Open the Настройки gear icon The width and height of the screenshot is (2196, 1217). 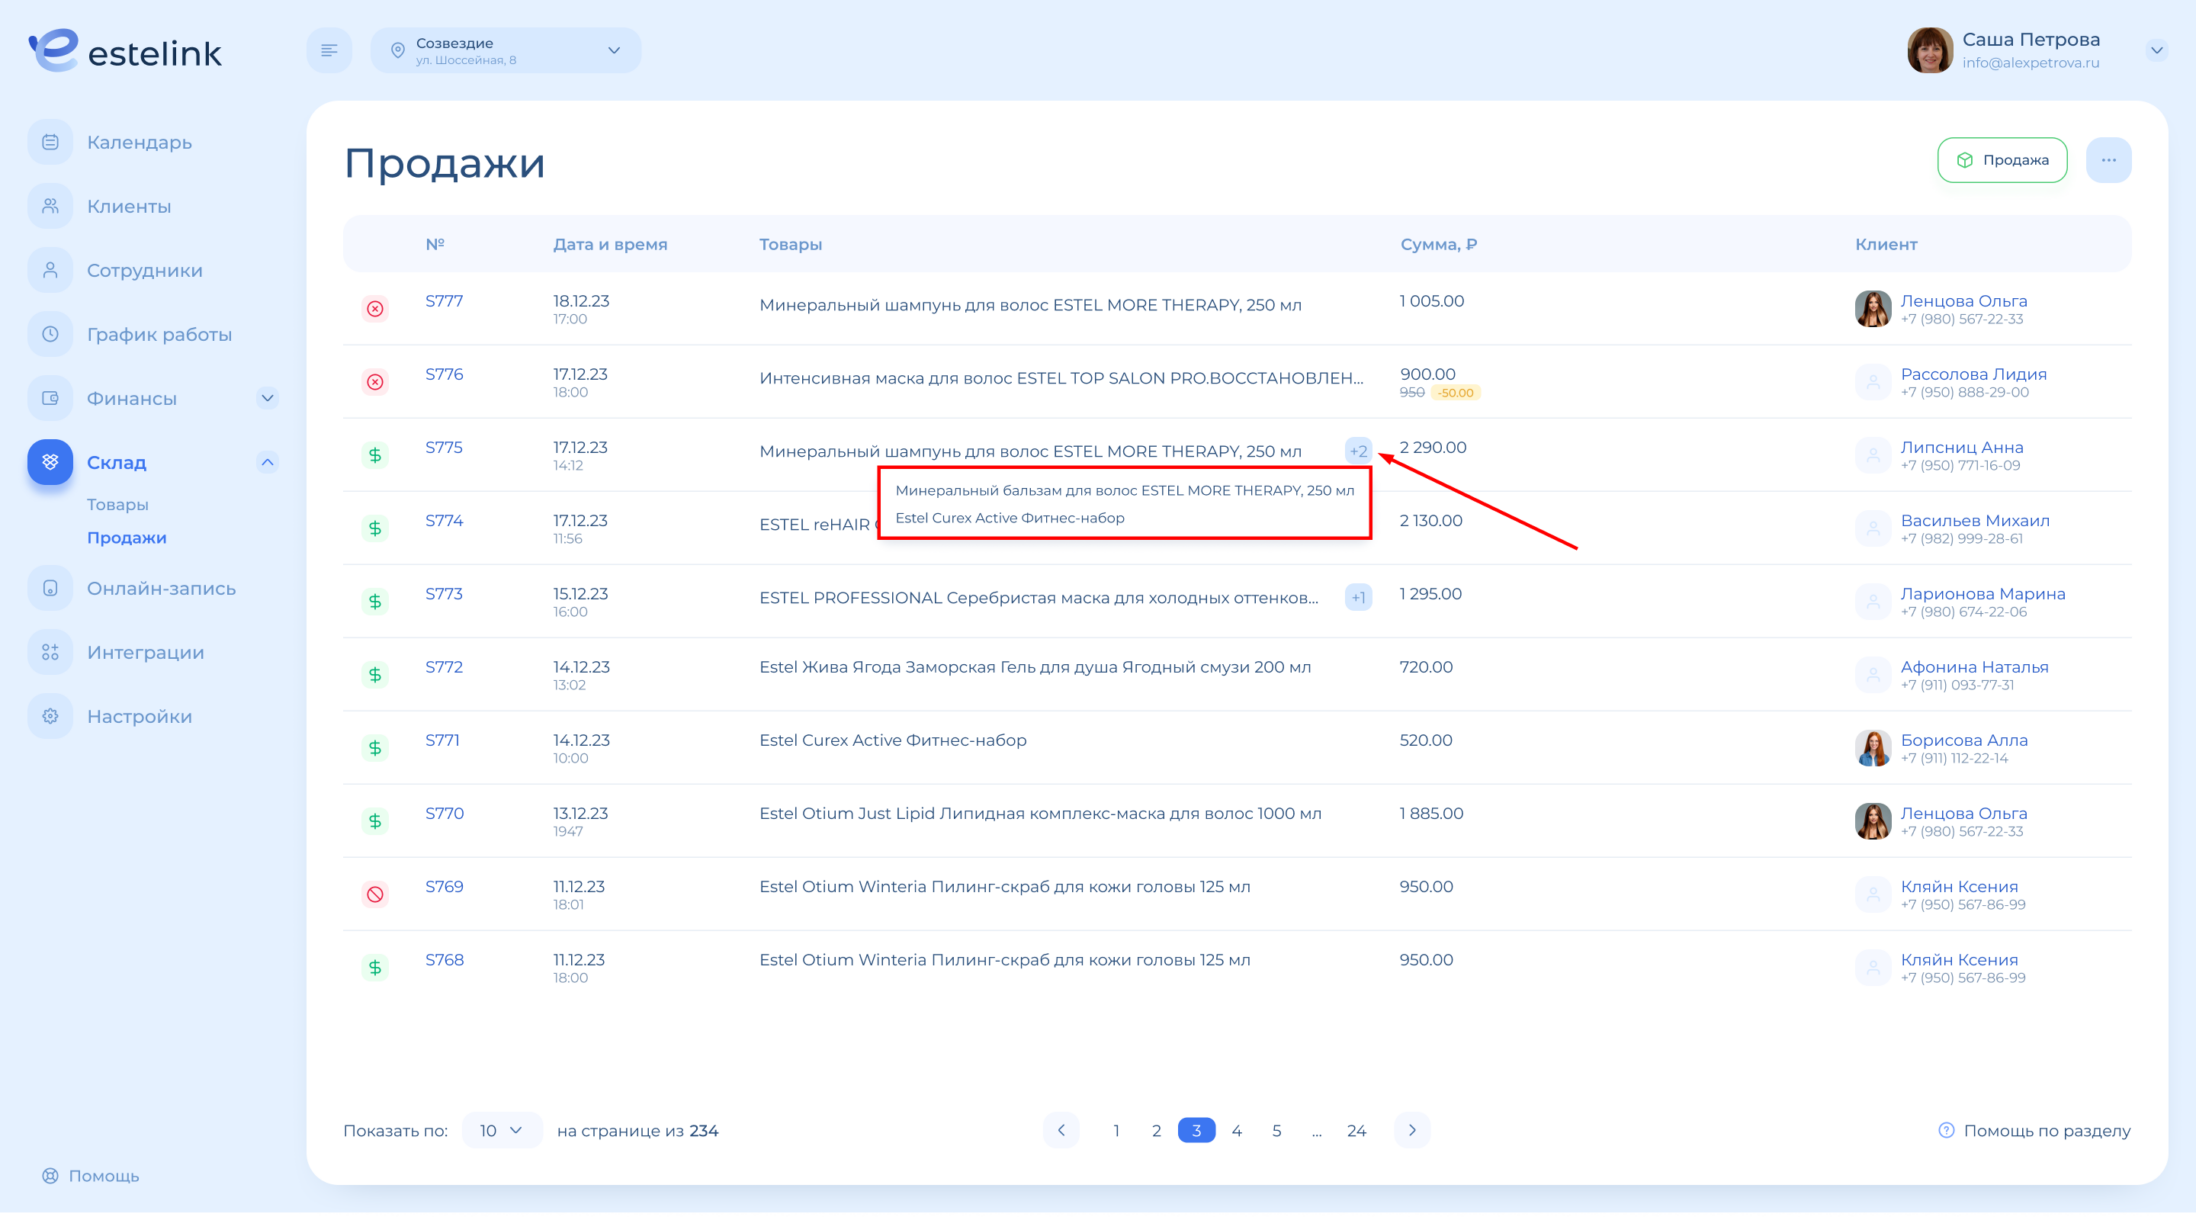tap(50, 716)
